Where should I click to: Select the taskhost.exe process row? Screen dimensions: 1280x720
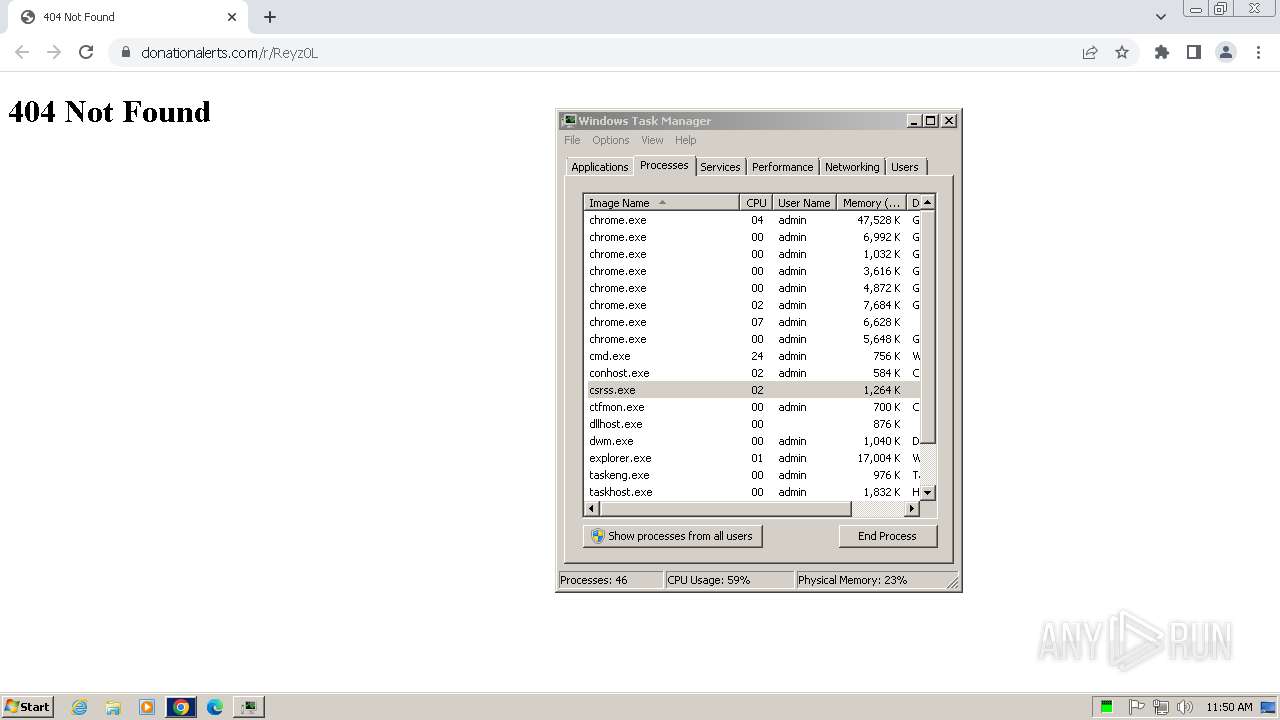[x=752, y=492]
